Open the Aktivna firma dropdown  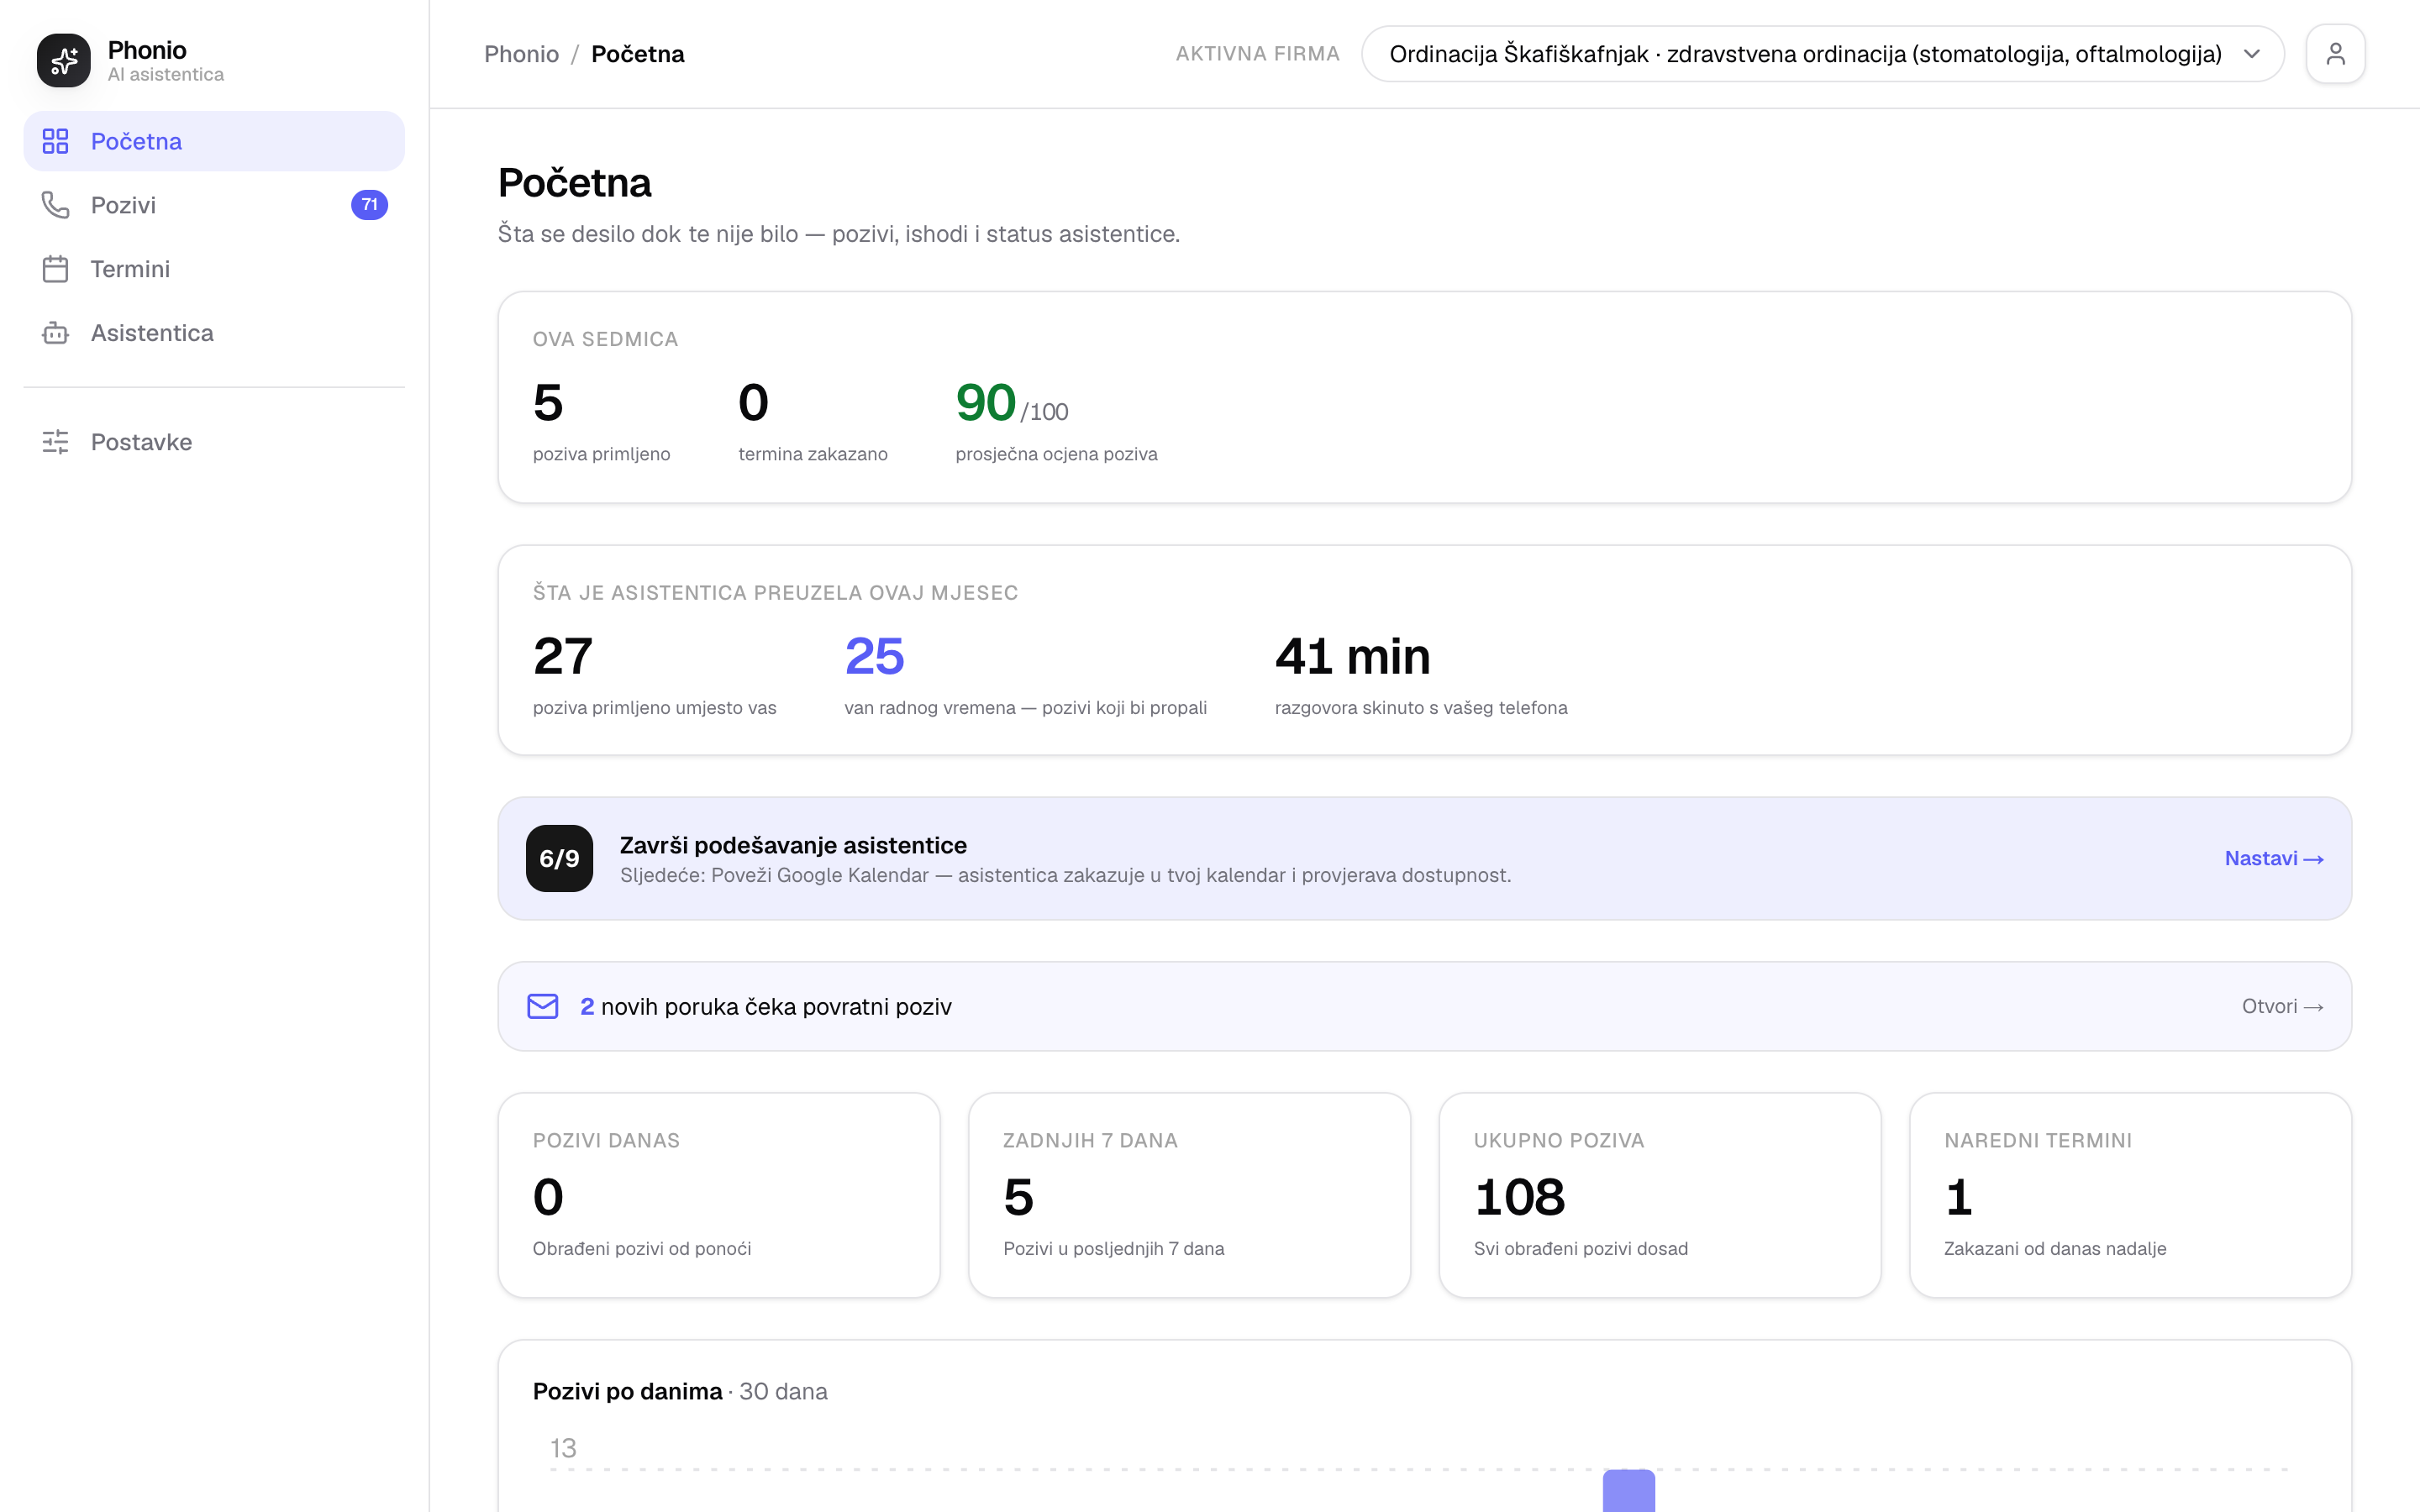(1822, 54)
